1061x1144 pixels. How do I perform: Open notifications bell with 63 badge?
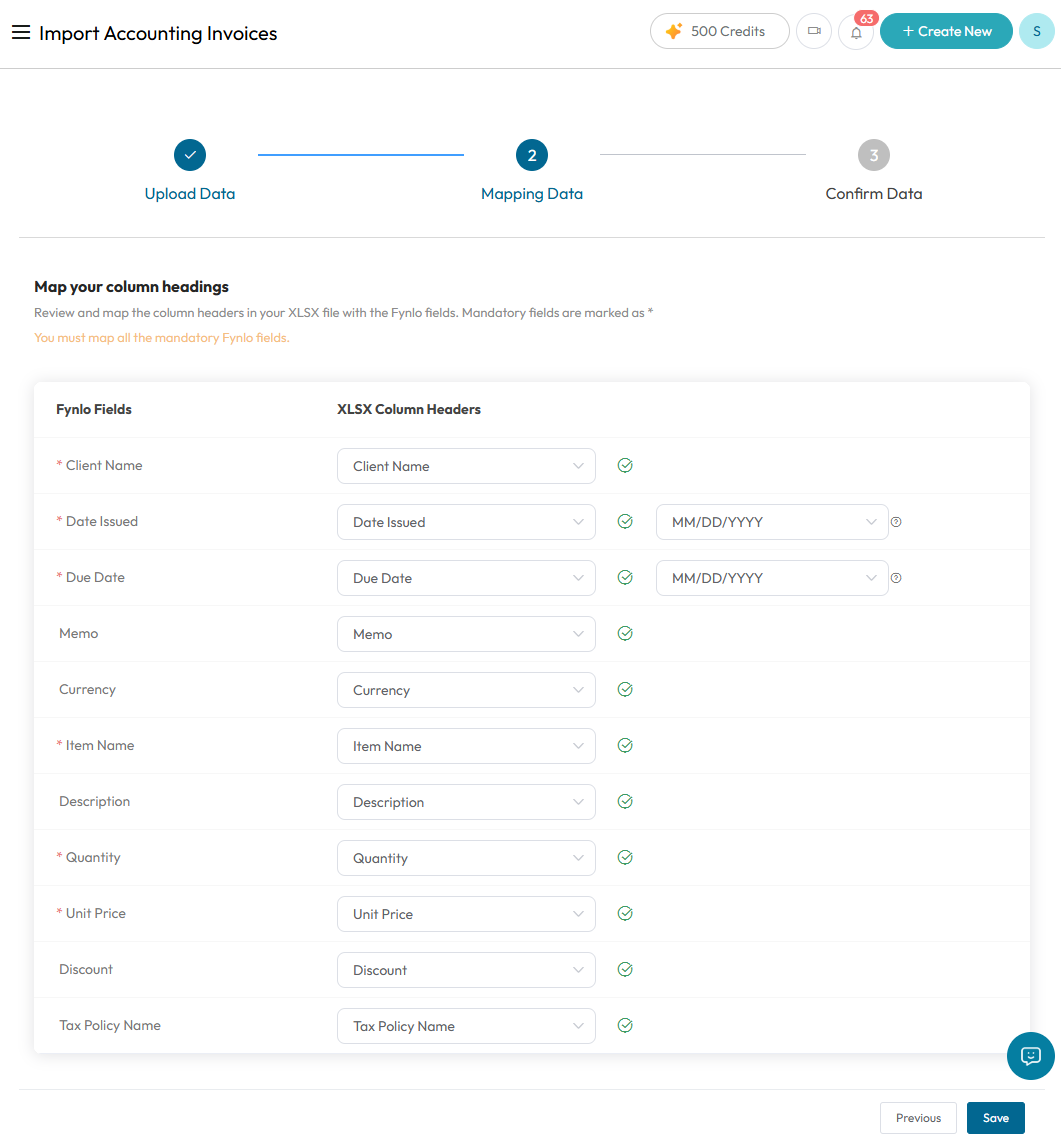coord(856,32)
